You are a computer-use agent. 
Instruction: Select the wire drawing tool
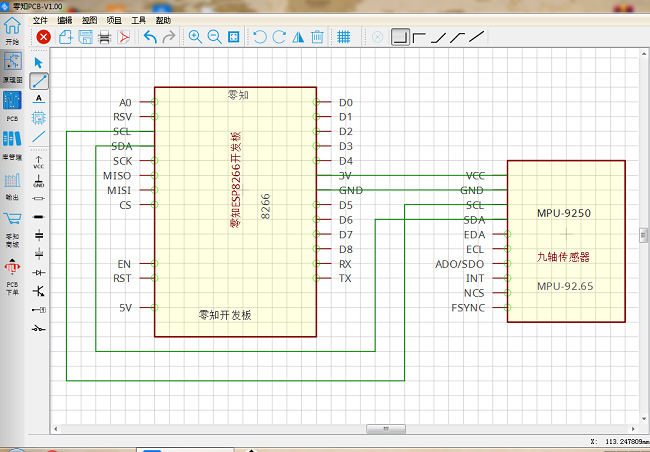(39, 81)
